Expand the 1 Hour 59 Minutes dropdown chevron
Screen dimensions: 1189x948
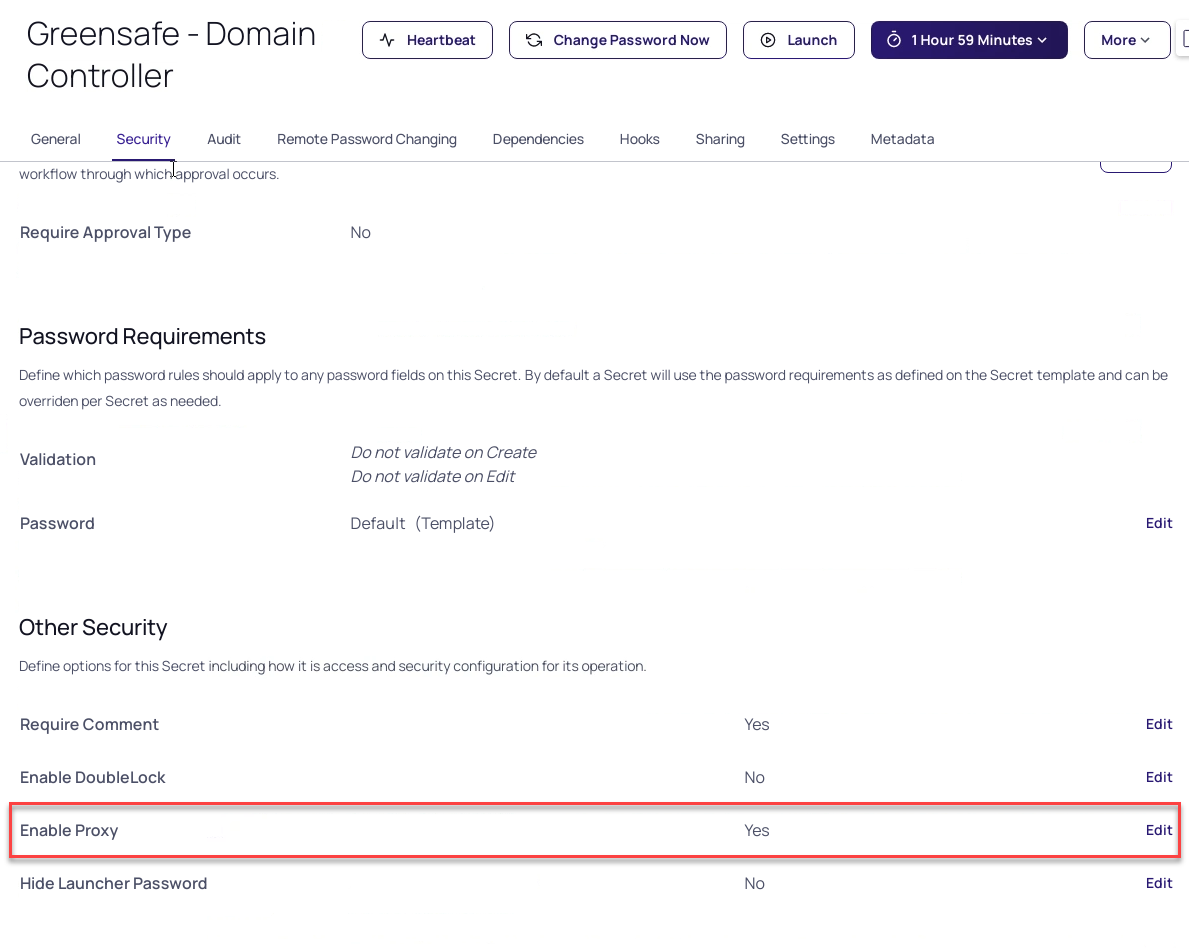pos(1042,40)
